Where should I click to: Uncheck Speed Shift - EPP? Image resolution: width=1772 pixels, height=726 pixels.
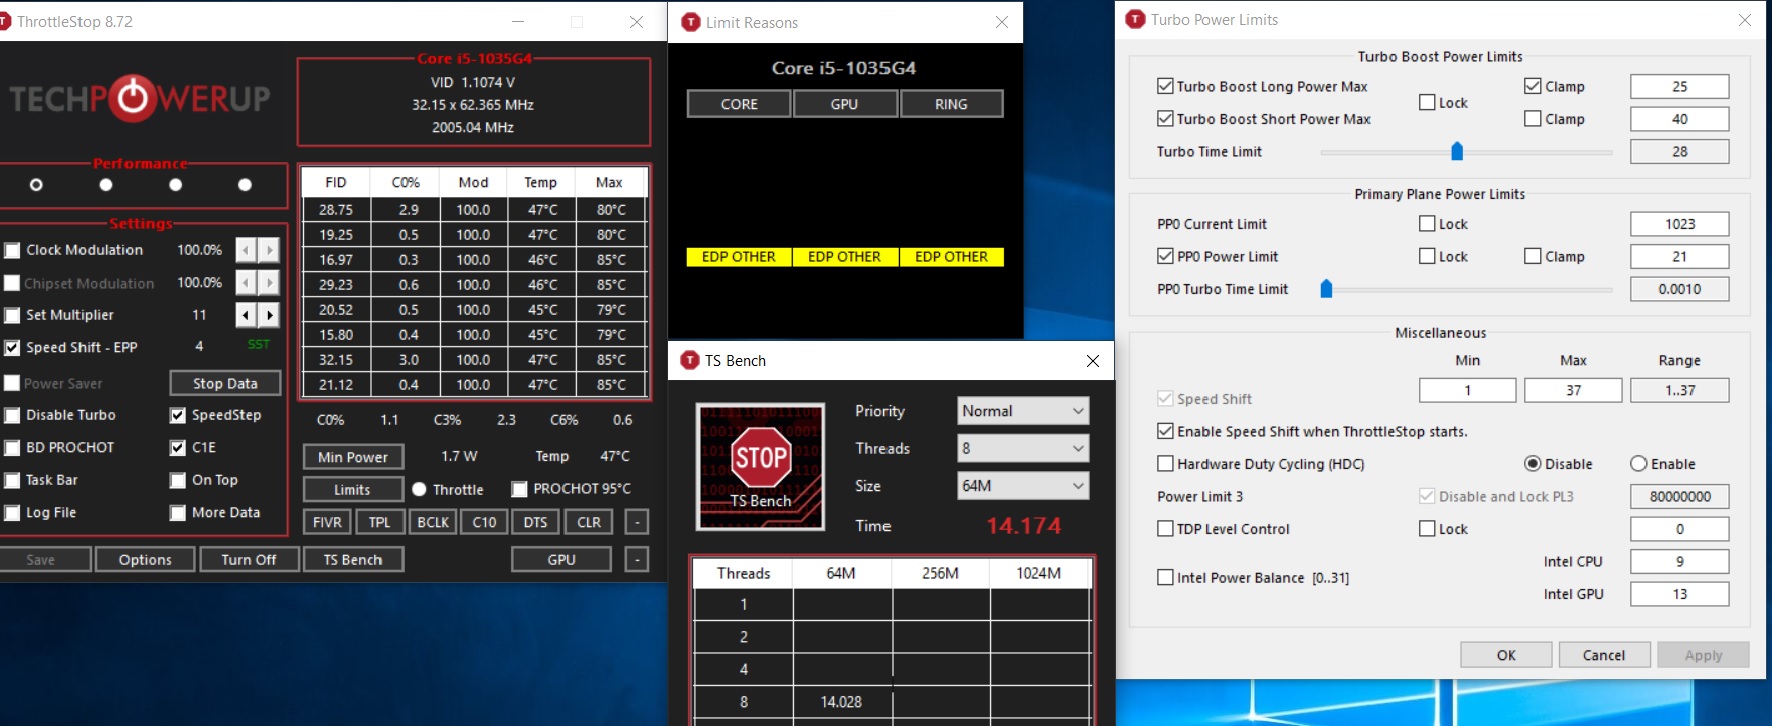pos(12,348)
